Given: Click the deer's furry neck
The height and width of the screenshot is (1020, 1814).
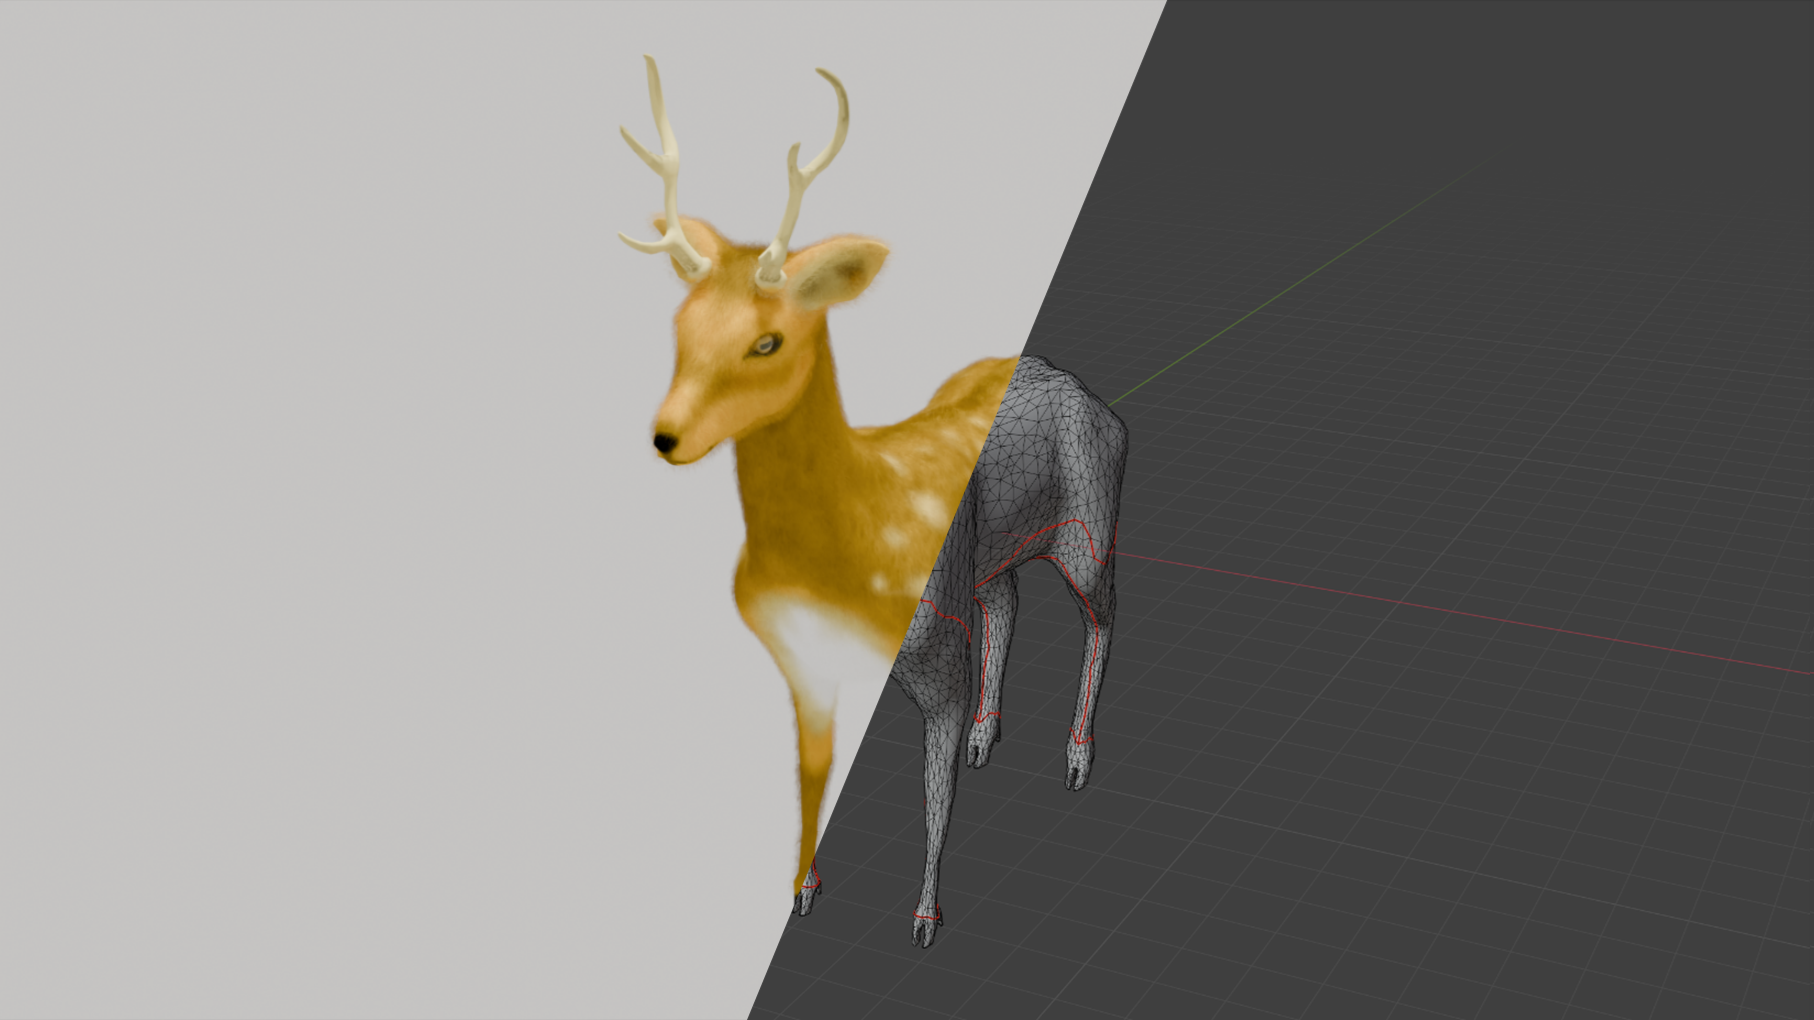Looking at the screenshot, I should tap(790, 470).
